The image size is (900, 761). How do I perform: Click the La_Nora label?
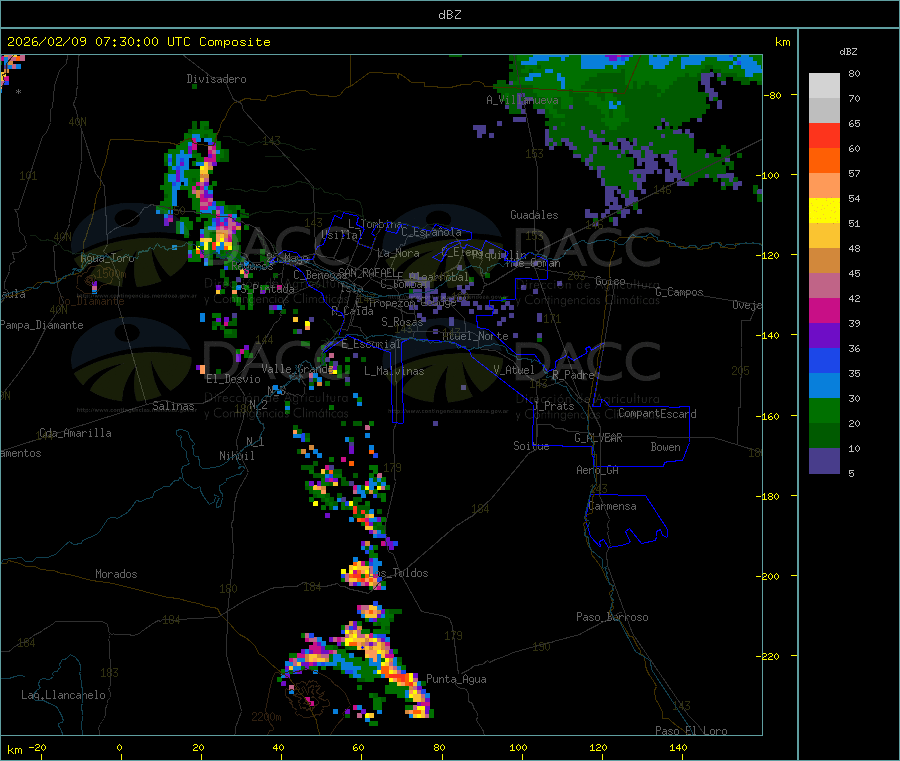(398, 253)
